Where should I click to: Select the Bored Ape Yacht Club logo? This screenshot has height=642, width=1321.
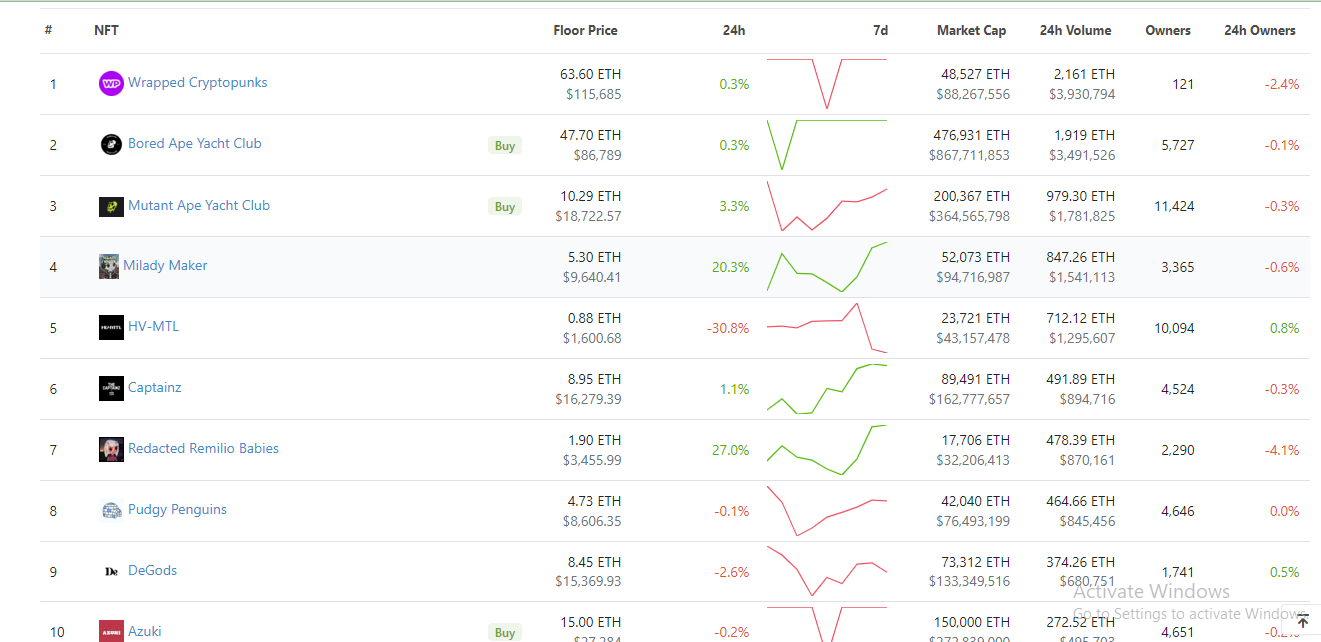tap(111, 144)
